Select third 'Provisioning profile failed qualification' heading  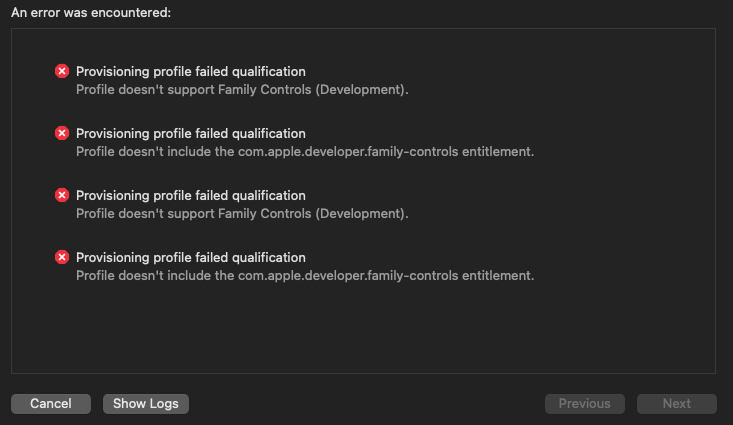191,195
